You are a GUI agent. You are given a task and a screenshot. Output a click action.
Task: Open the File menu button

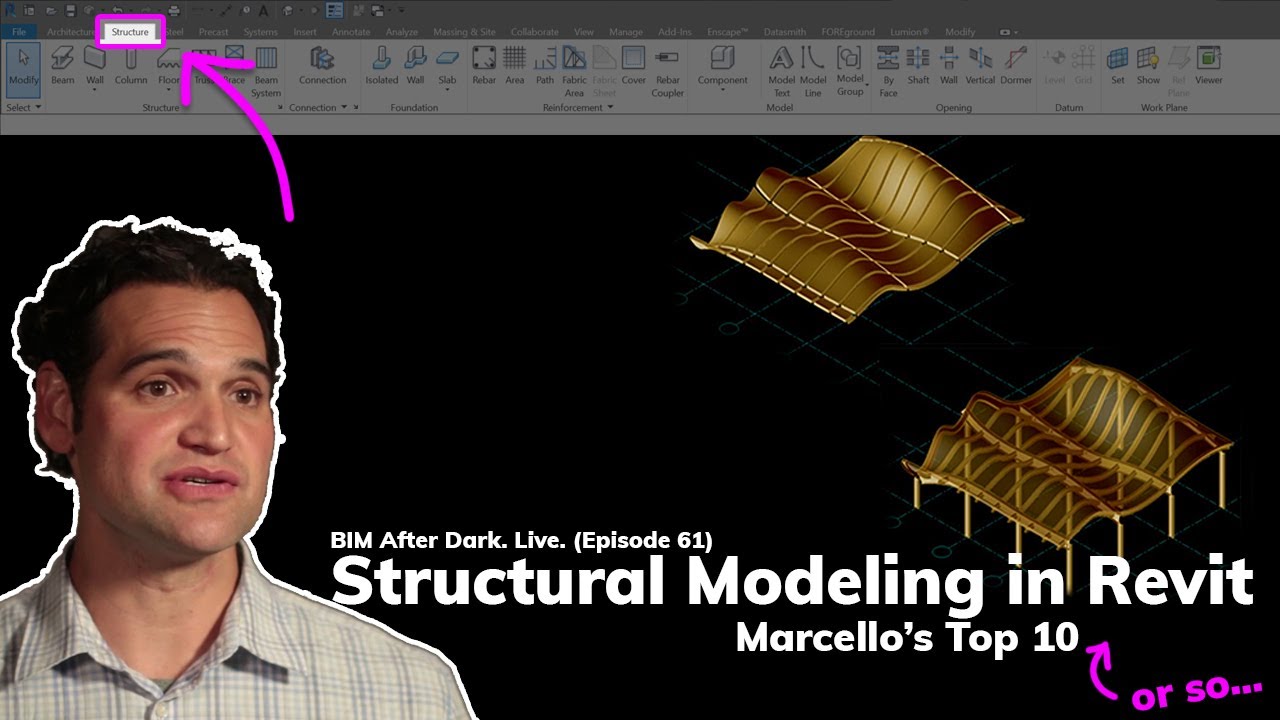[18, 32]
